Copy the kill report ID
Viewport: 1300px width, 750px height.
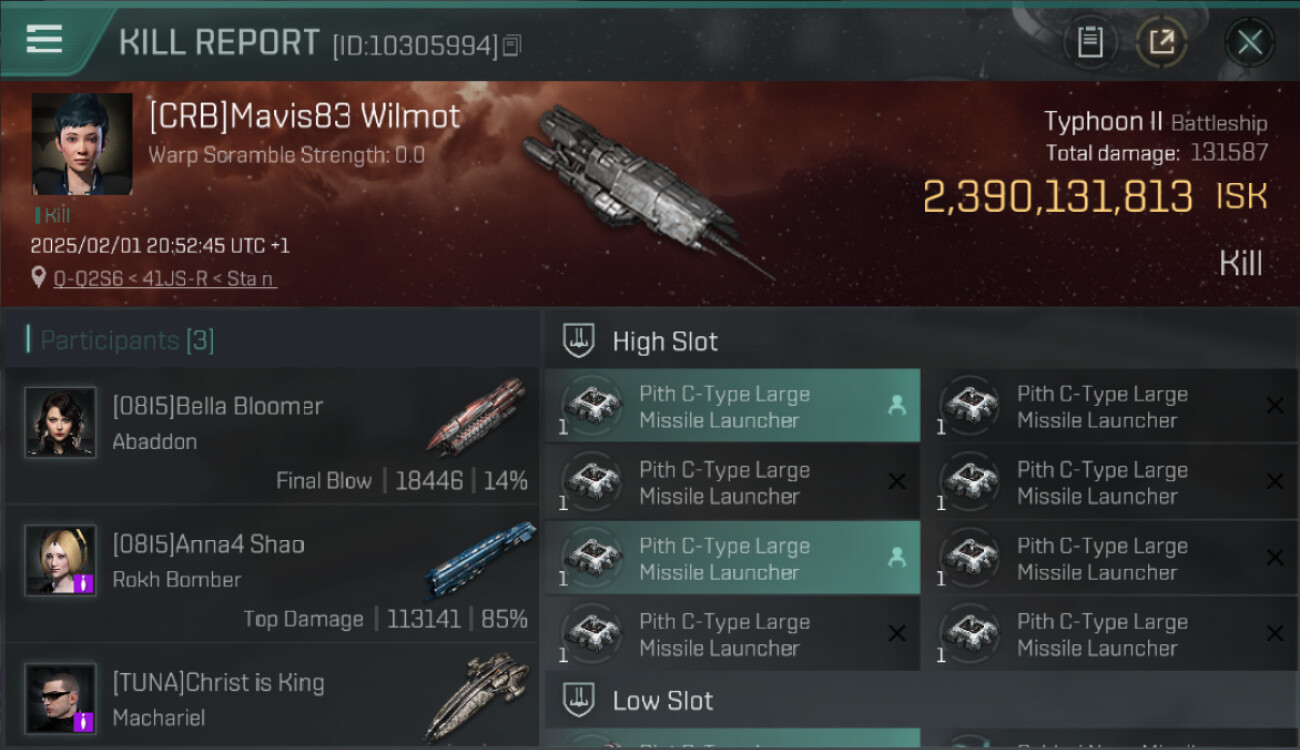[512, 45]
